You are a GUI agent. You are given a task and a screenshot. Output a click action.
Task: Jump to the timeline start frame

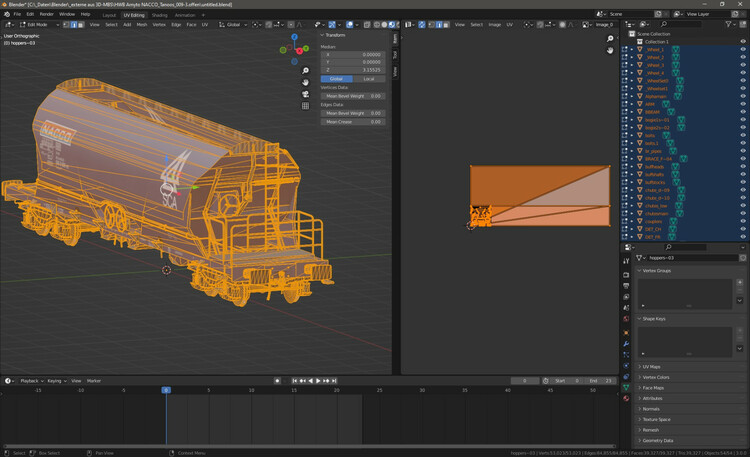tap(294, 381)
